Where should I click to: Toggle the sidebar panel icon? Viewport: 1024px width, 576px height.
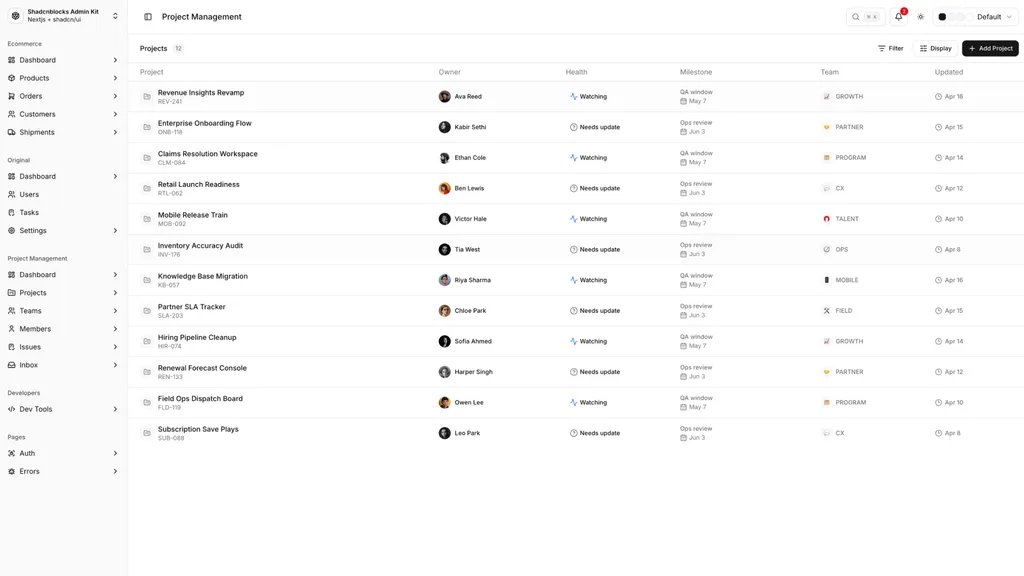pos(148,17)
